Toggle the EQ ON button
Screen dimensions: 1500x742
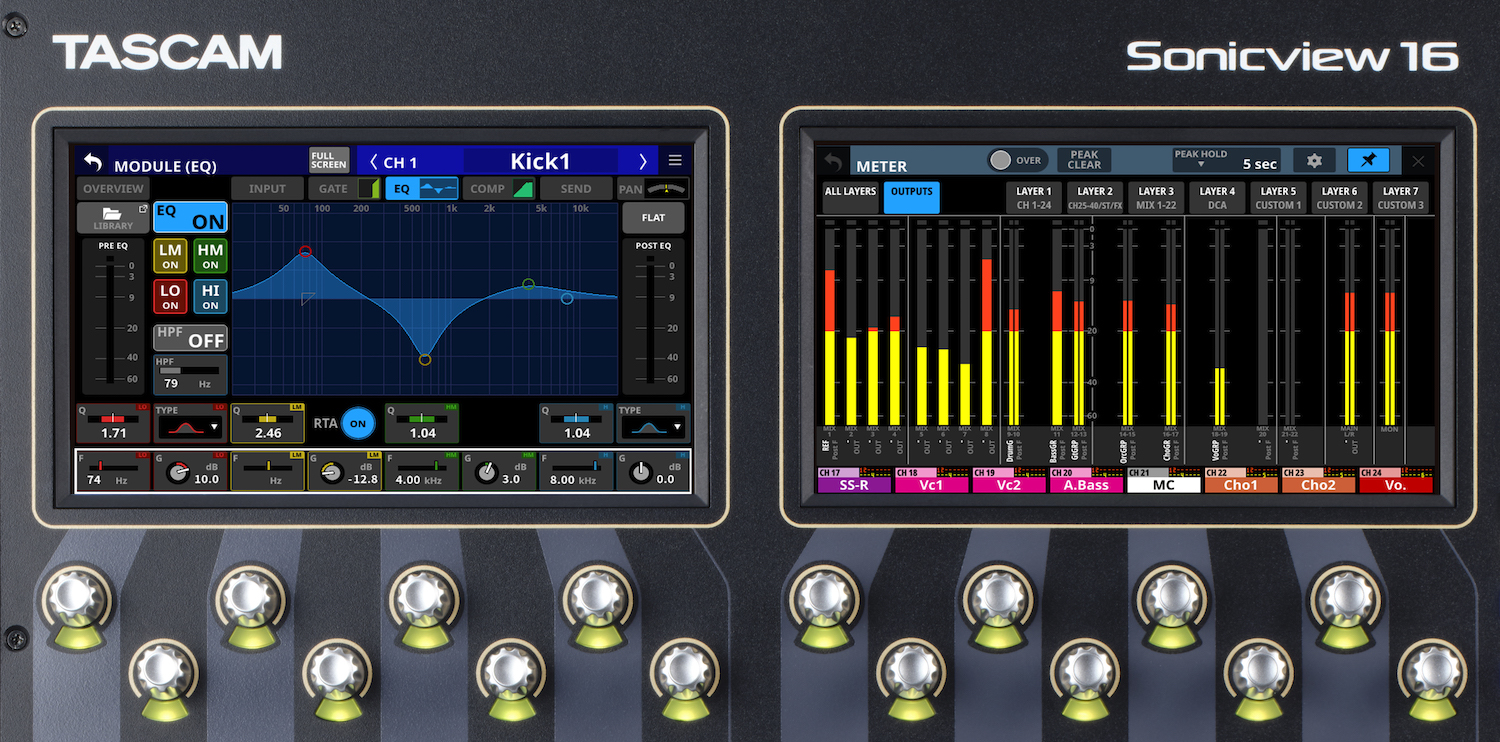click(190, 217)
